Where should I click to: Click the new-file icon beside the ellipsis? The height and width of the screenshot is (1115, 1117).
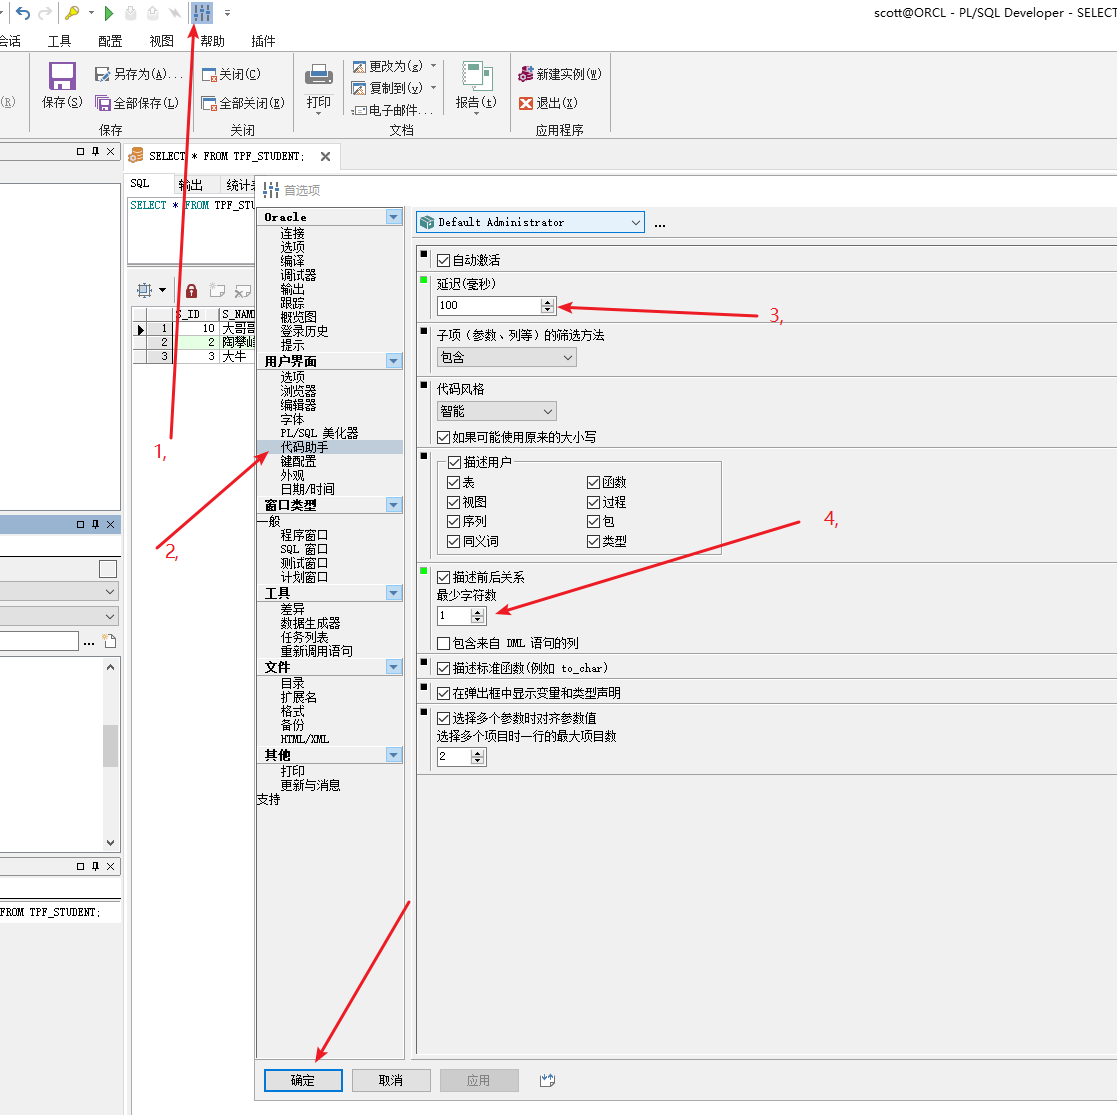tap(109, 641)
